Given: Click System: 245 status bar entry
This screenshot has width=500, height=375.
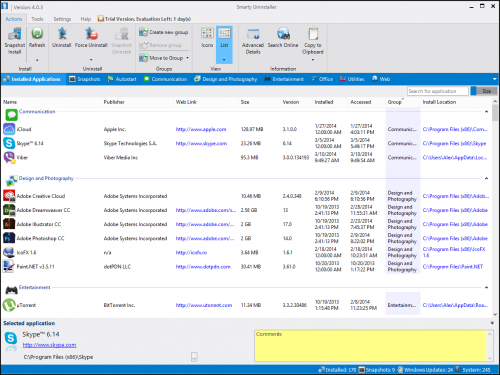Looking at the screenshot, I should [x=473, y=370].
